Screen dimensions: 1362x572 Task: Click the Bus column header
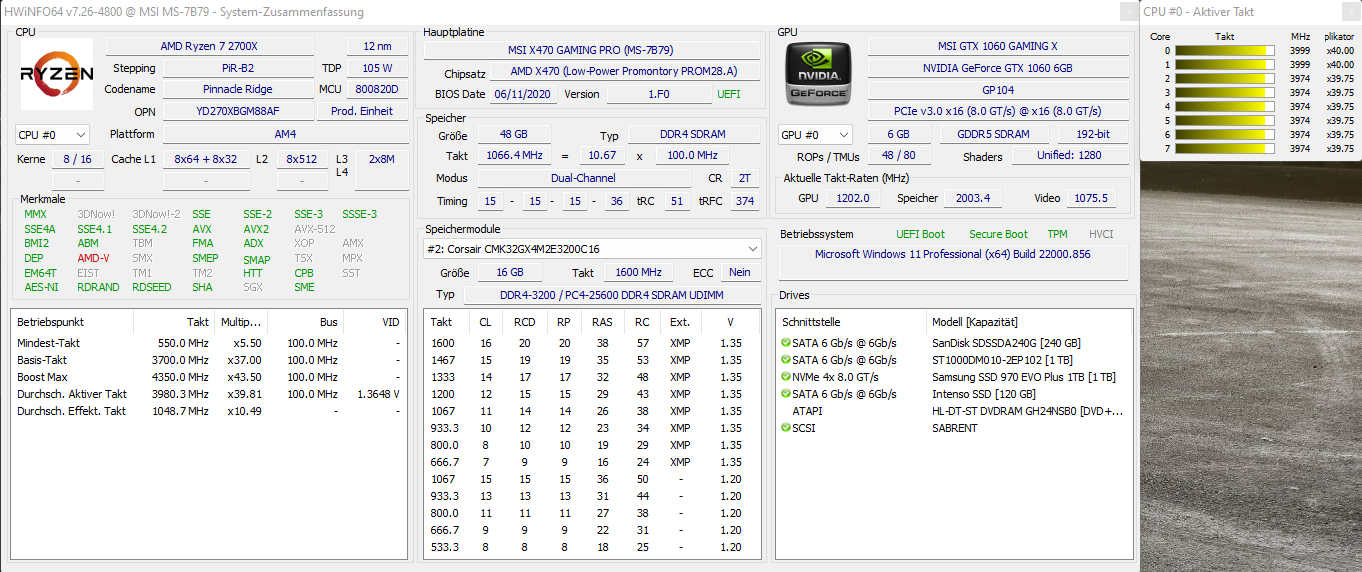[x=305, y=322]
